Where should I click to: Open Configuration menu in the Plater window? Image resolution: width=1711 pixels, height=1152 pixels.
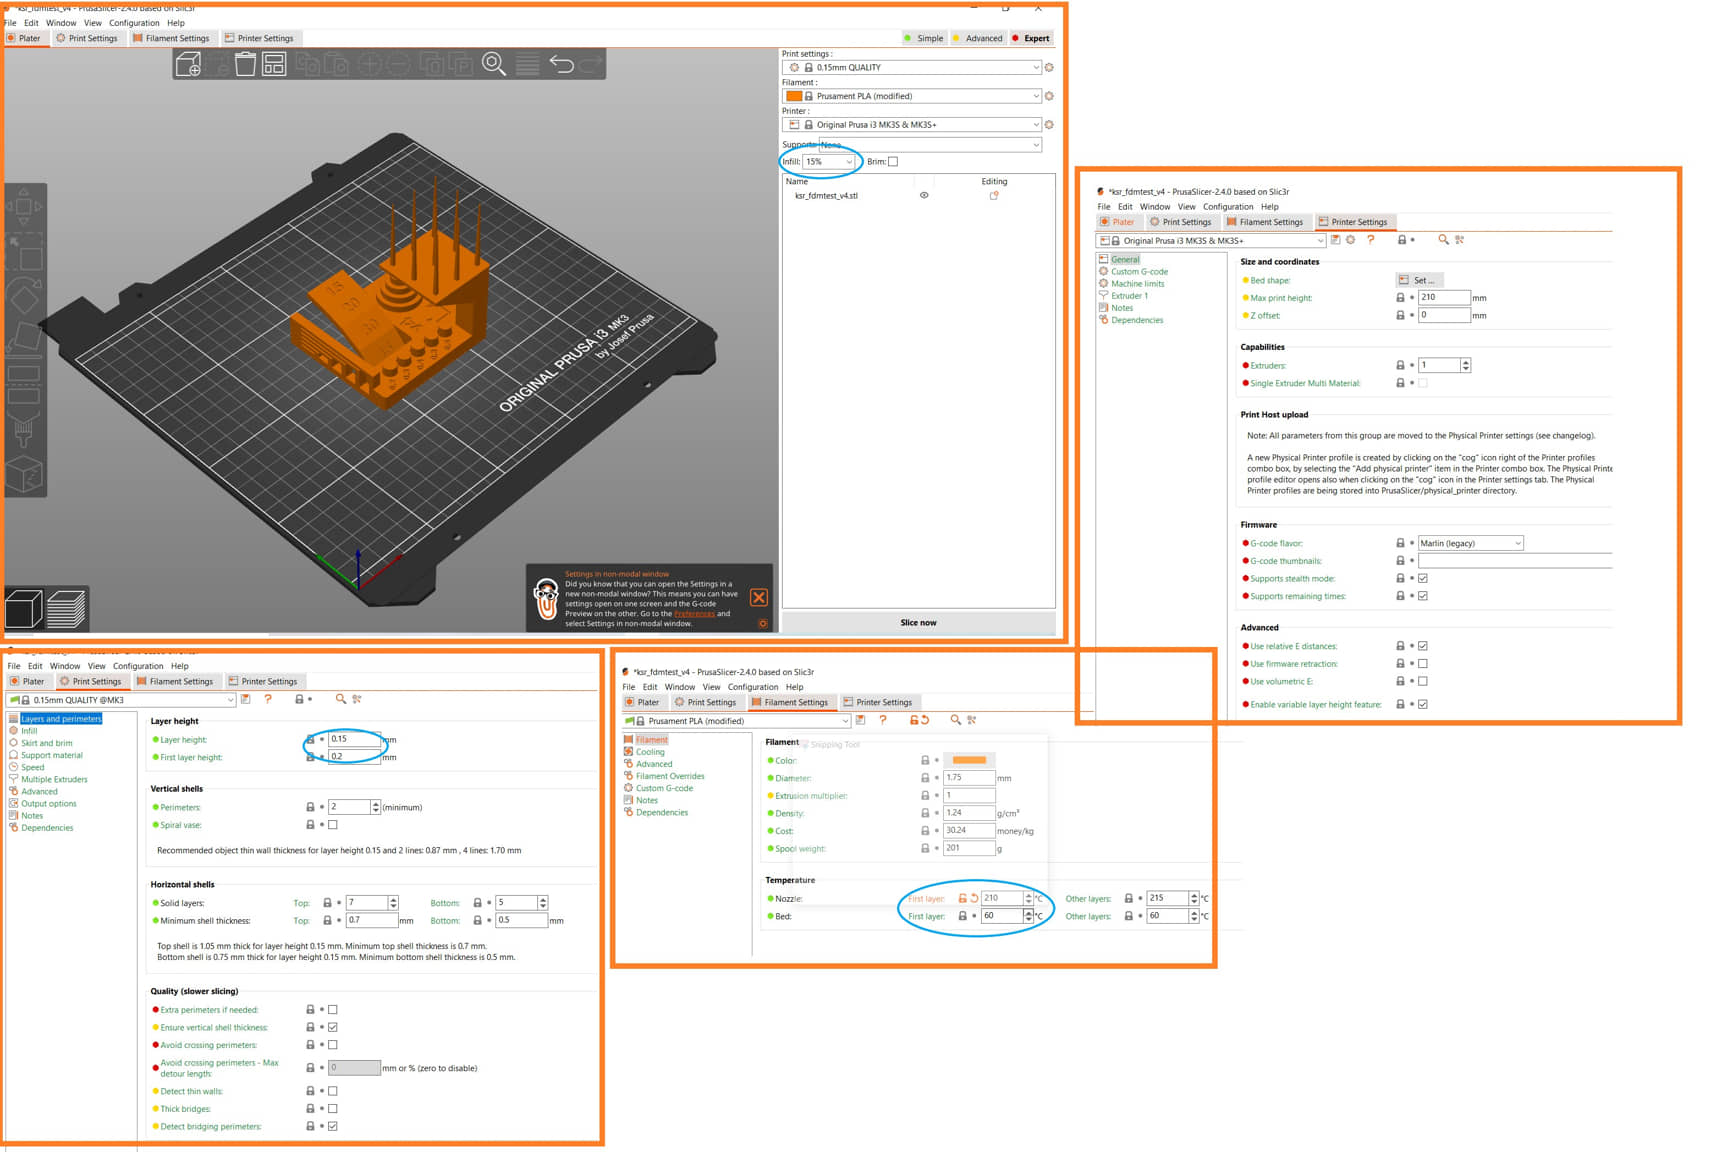(x=134, y=23)
